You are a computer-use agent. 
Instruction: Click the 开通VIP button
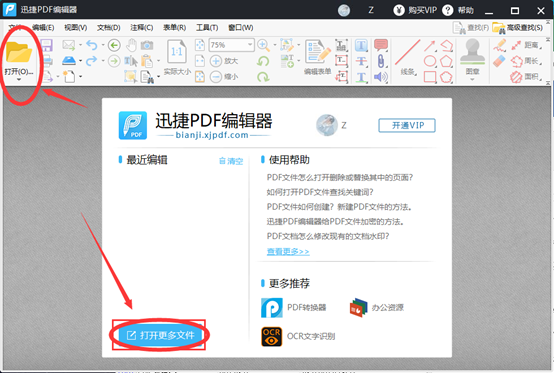pos(407,125)
